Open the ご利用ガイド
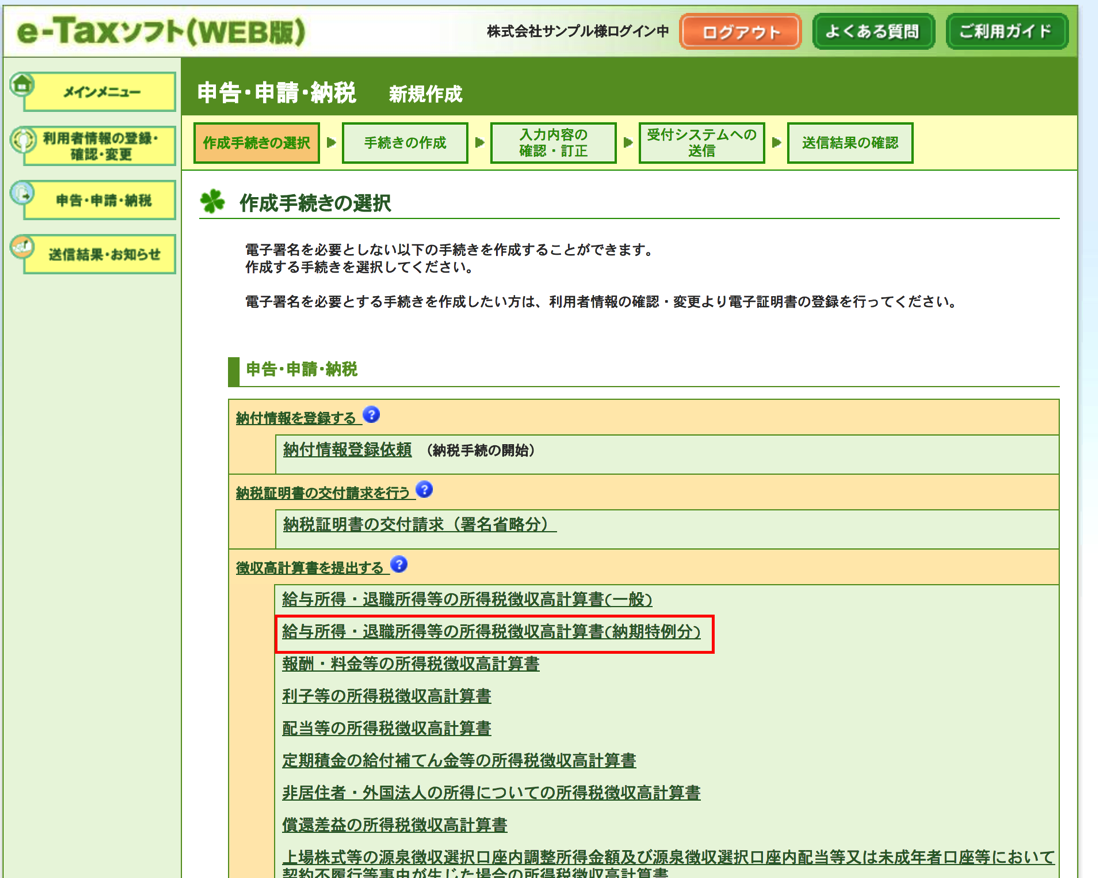The width and height of the screenshot is (1098, 878). click(1006, 31)
